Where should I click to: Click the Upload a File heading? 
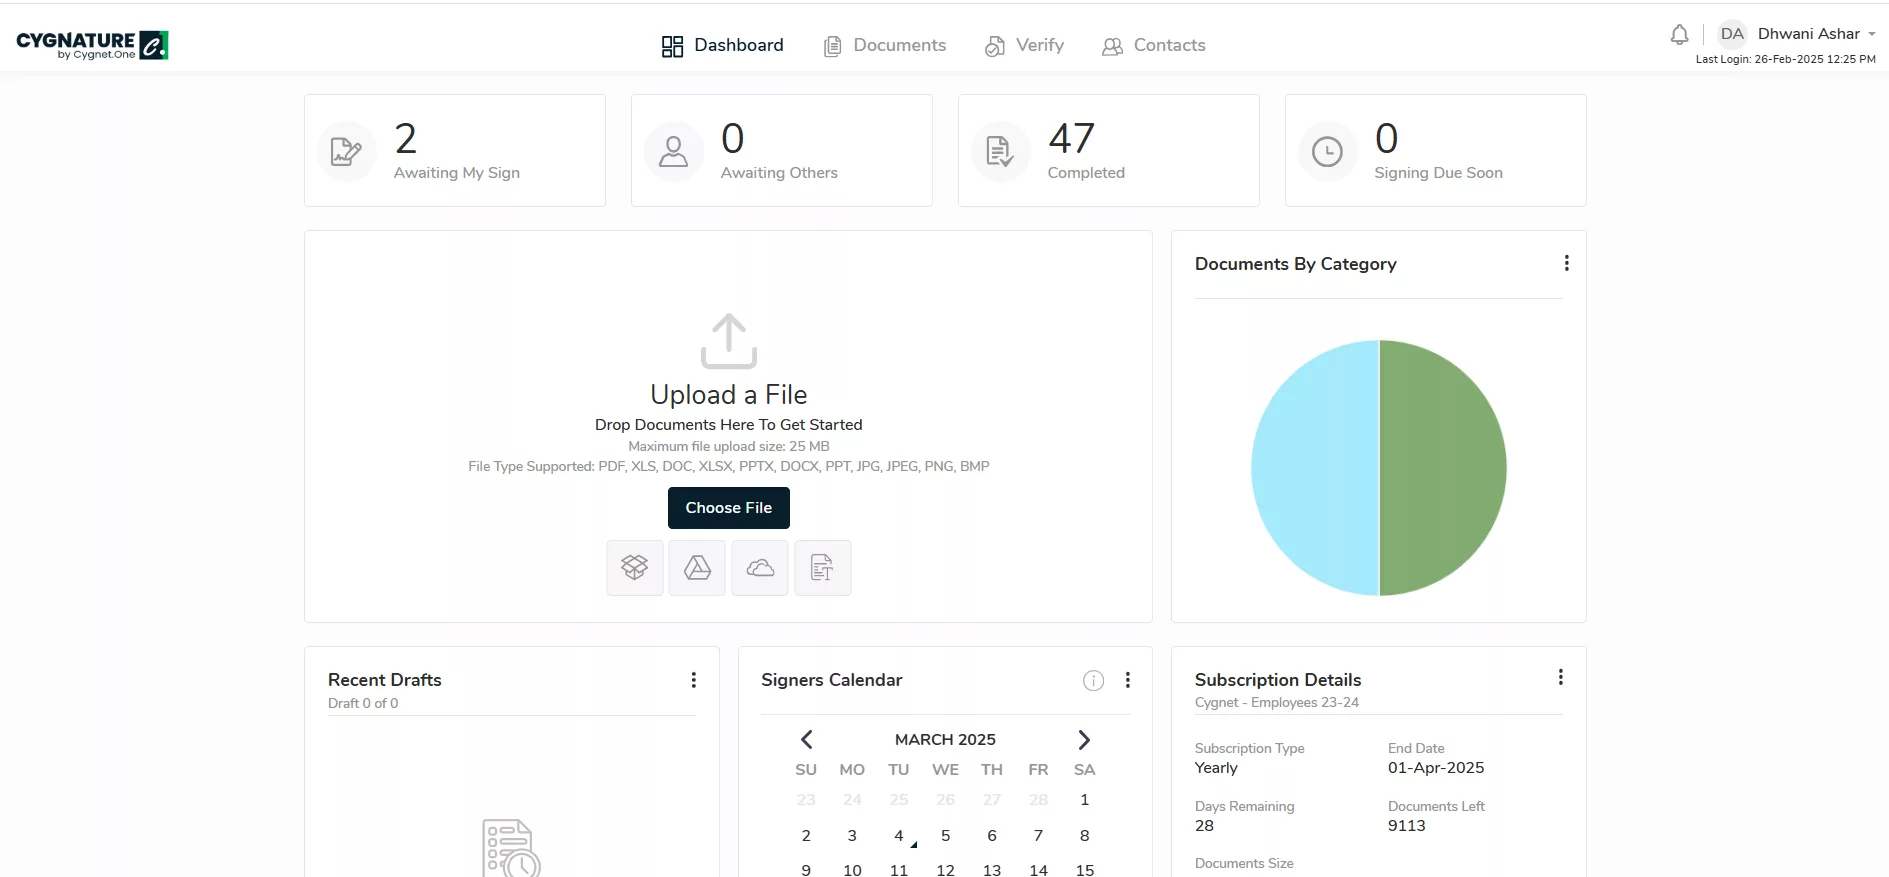tap(729, 395)
